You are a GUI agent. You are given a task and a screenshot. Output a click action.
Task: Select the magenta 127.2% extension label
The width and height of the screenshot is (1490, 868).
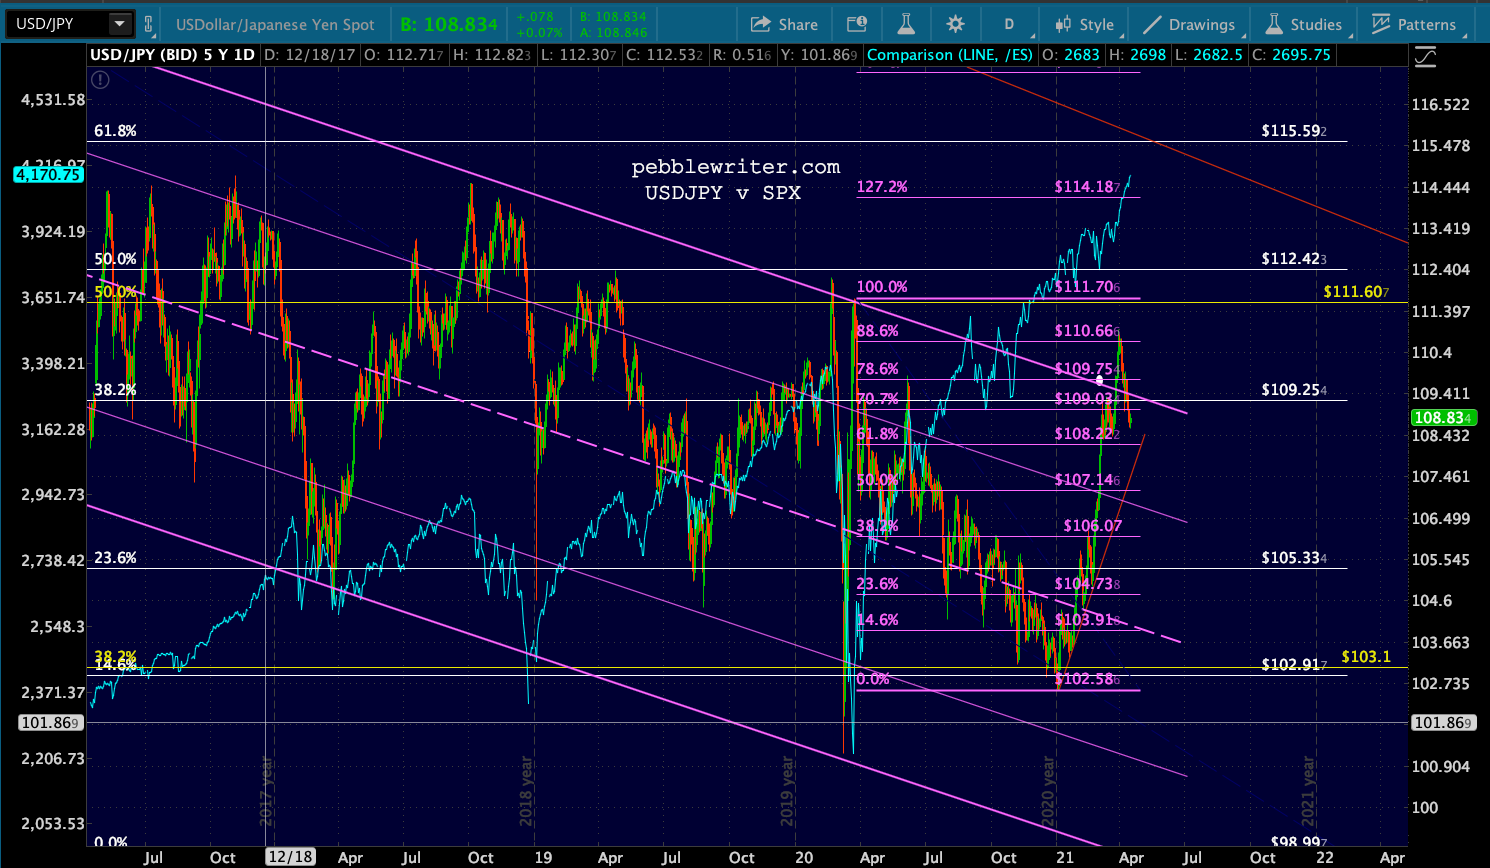pyautogui.click(x=882, y=187)
